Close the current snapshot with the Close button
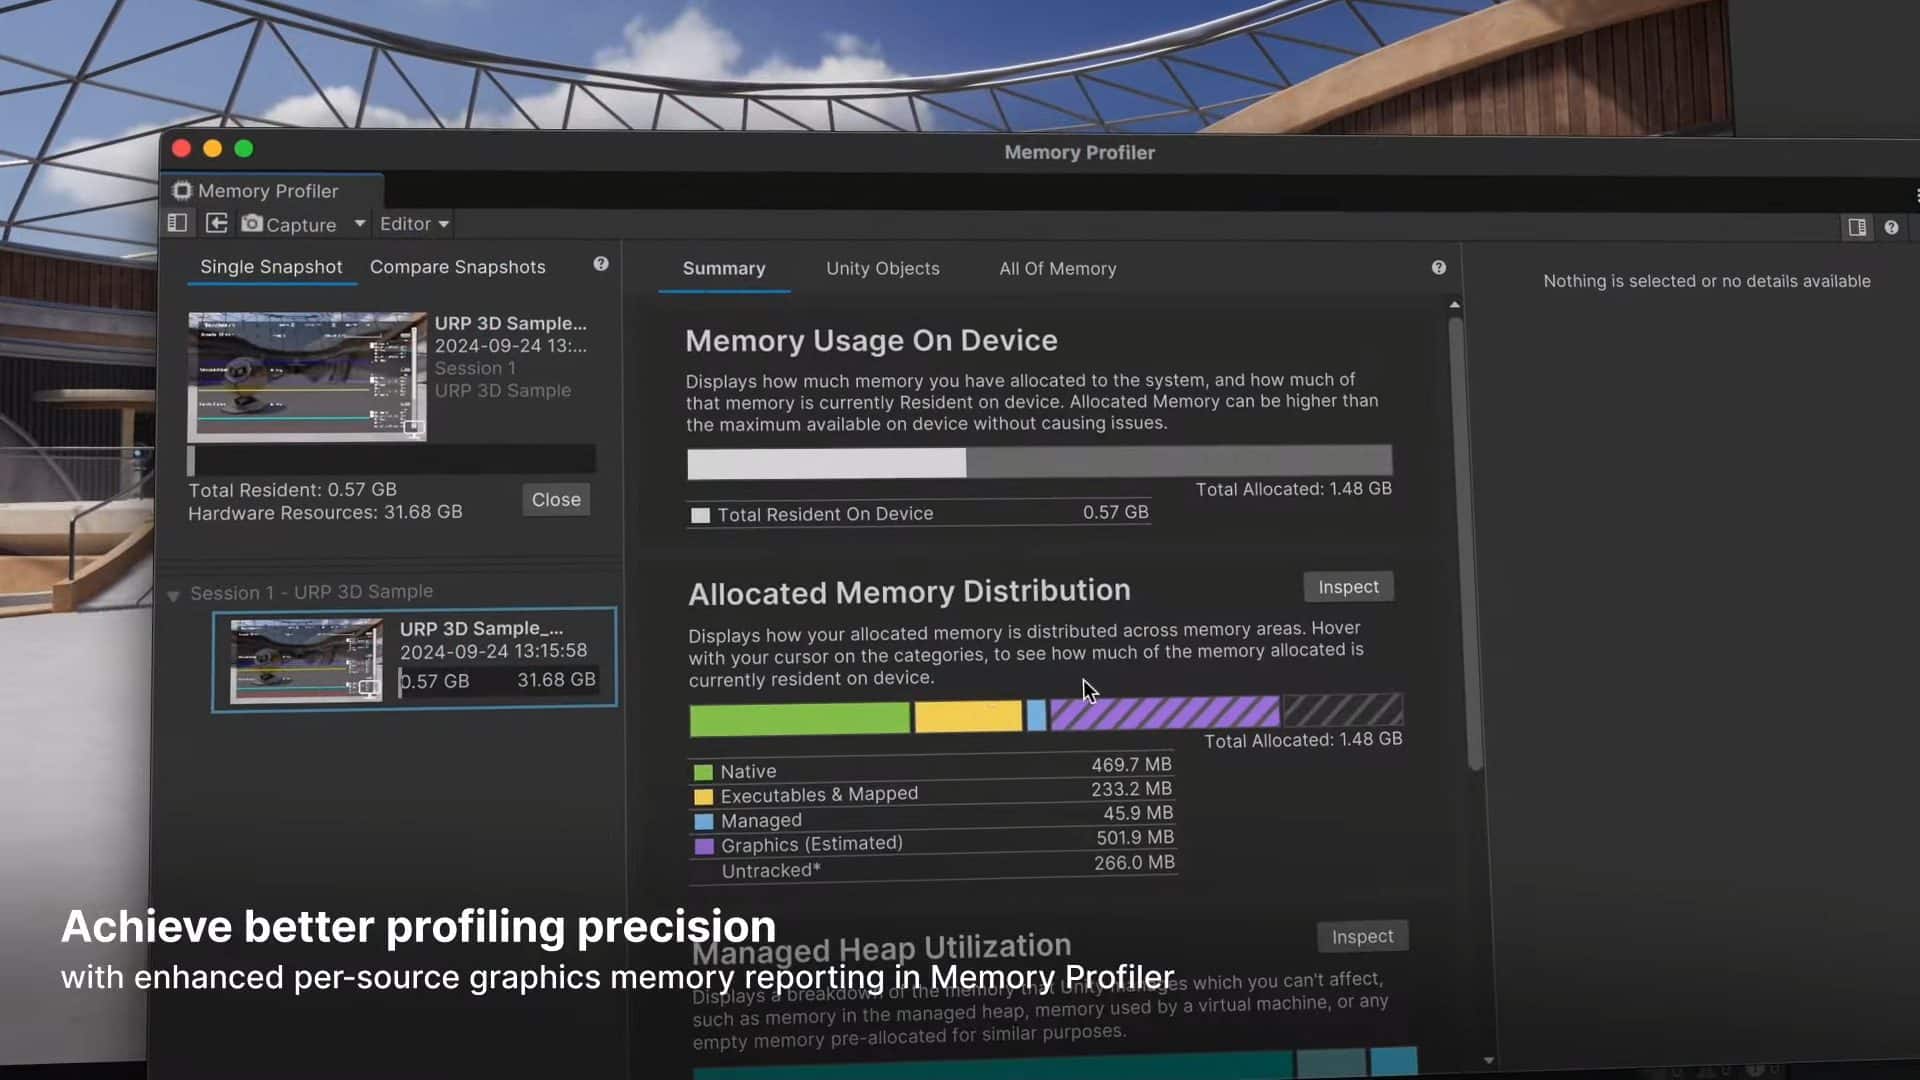Viewport: 1920px width, 1080px height. click(x=555, y=499)
